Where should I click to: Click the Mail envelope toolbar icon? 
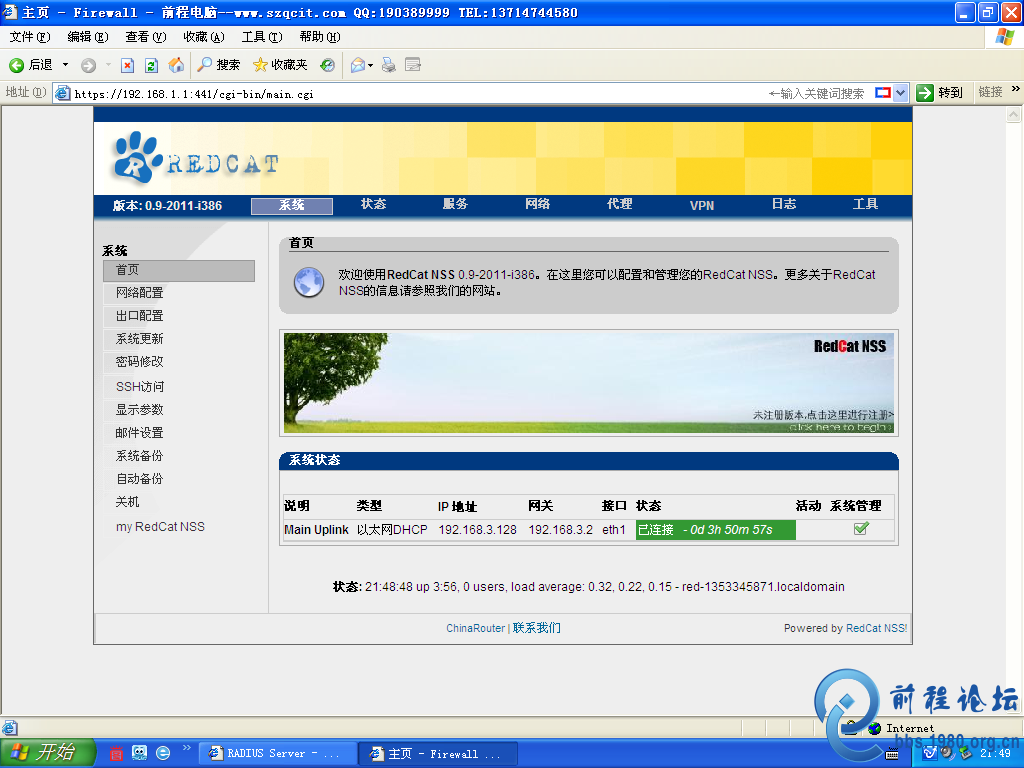click(x=357, y=65)
